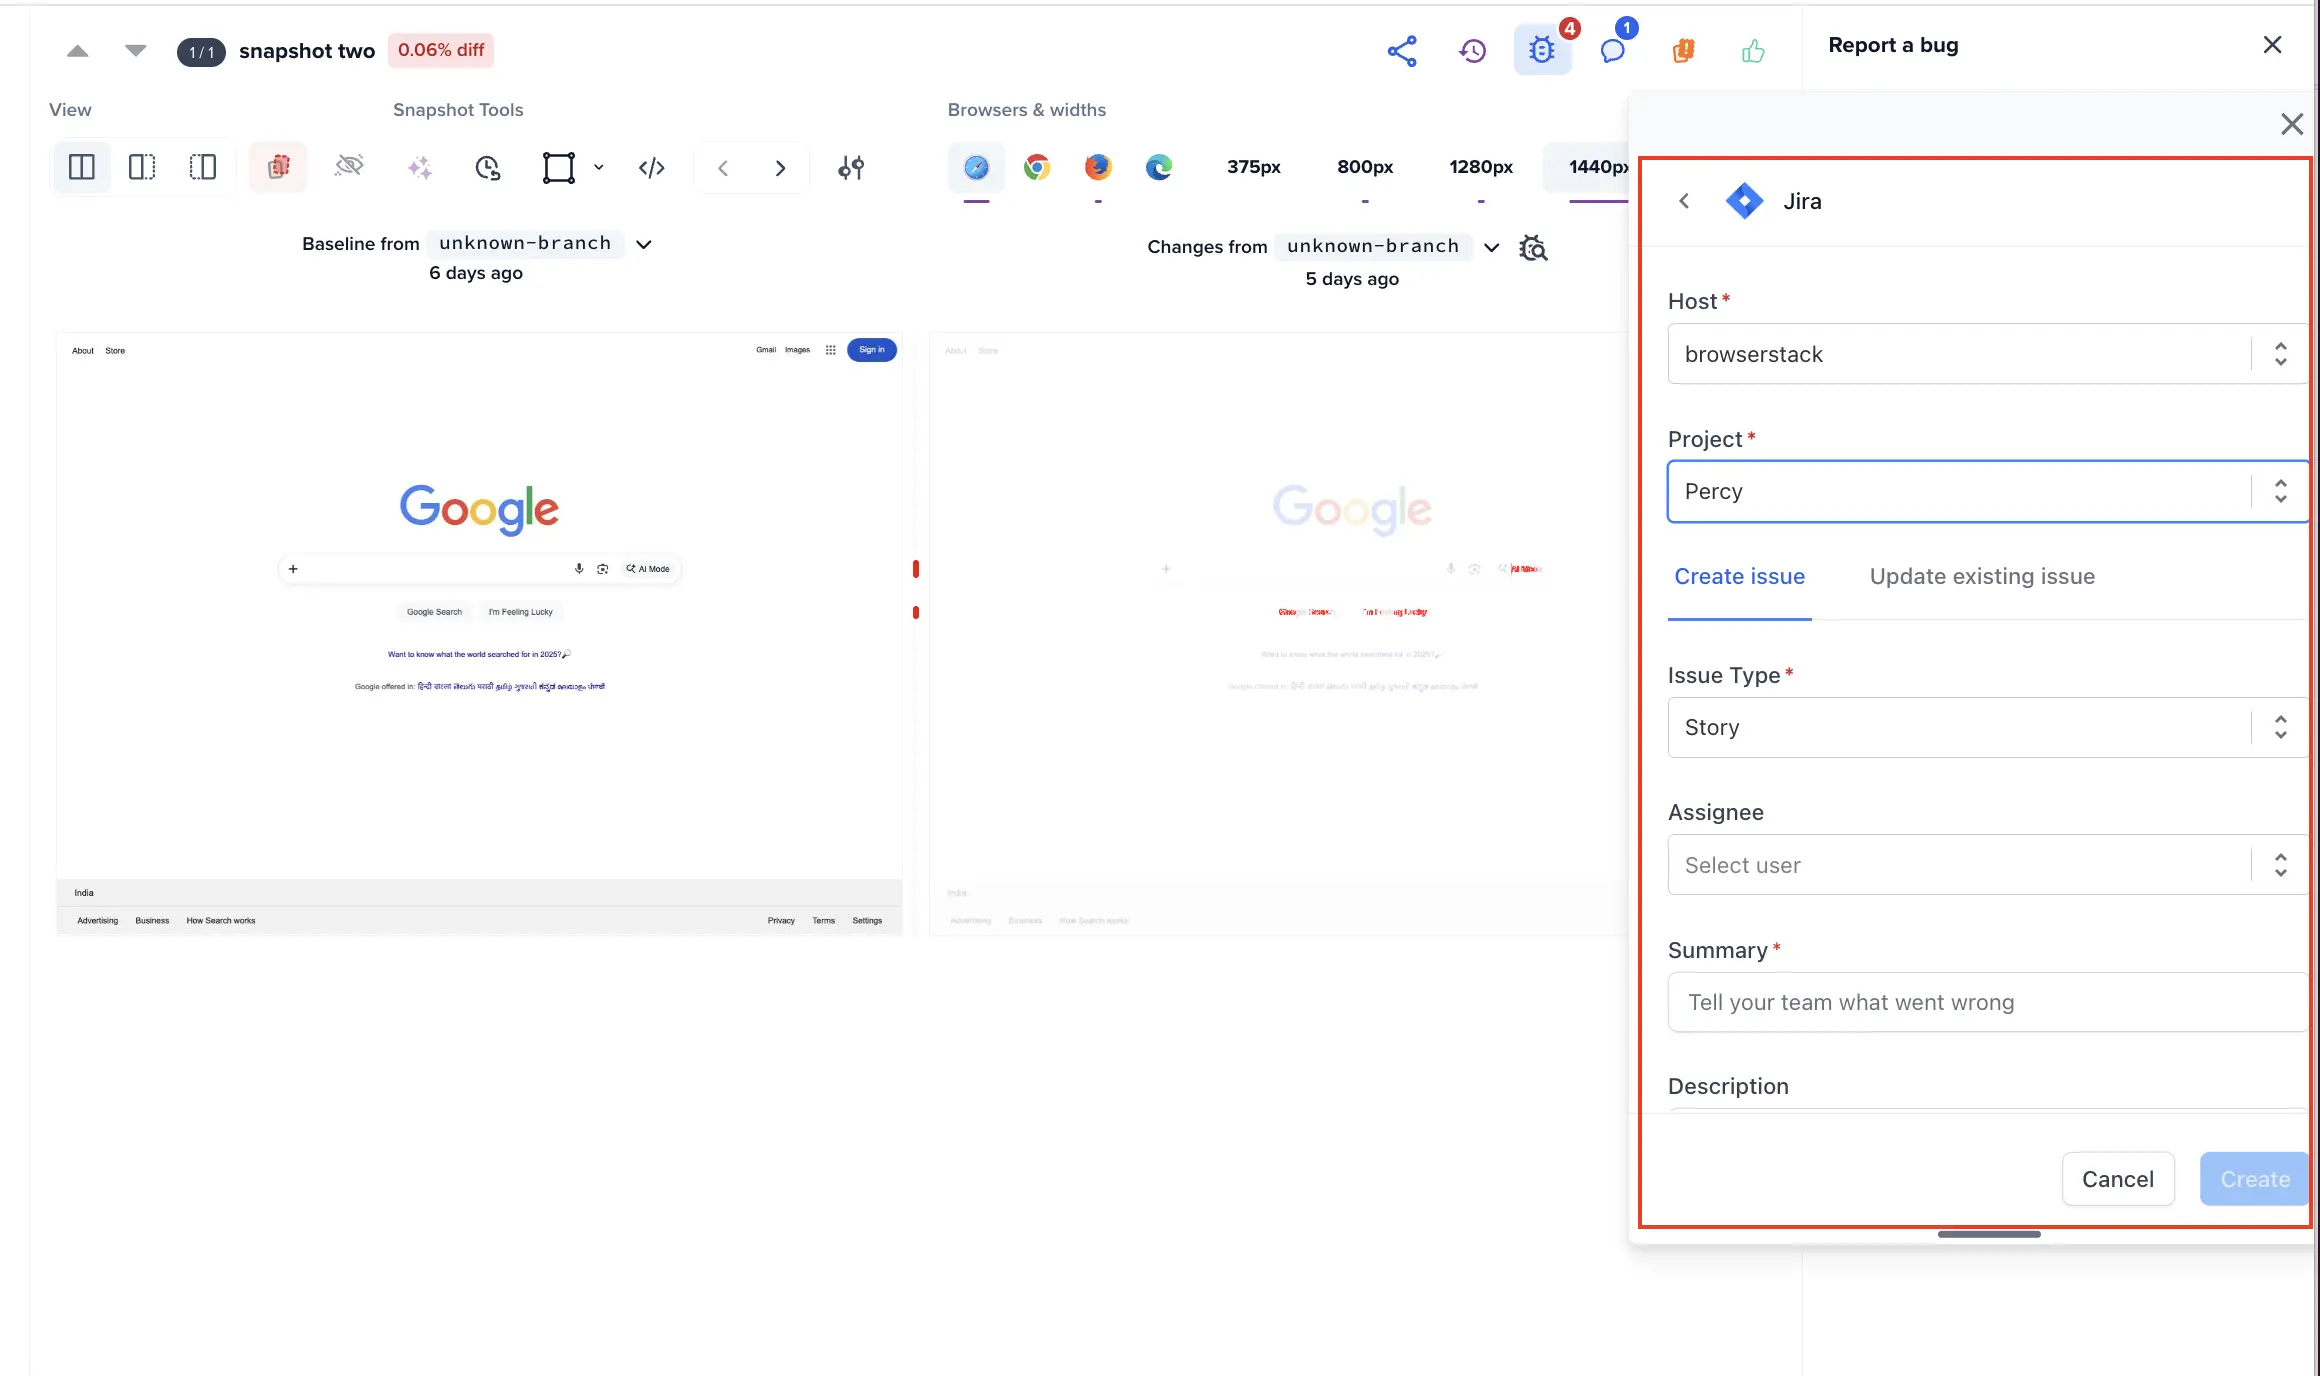Open the snapshot source code view
The image size is (2320, 1376).
point(651,167)
